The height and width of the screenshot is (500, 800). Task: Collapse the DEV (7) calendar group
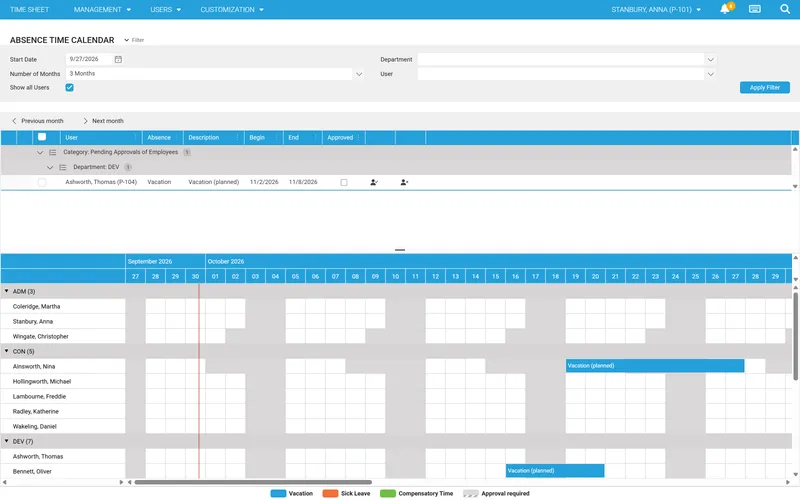pos(7,441)
